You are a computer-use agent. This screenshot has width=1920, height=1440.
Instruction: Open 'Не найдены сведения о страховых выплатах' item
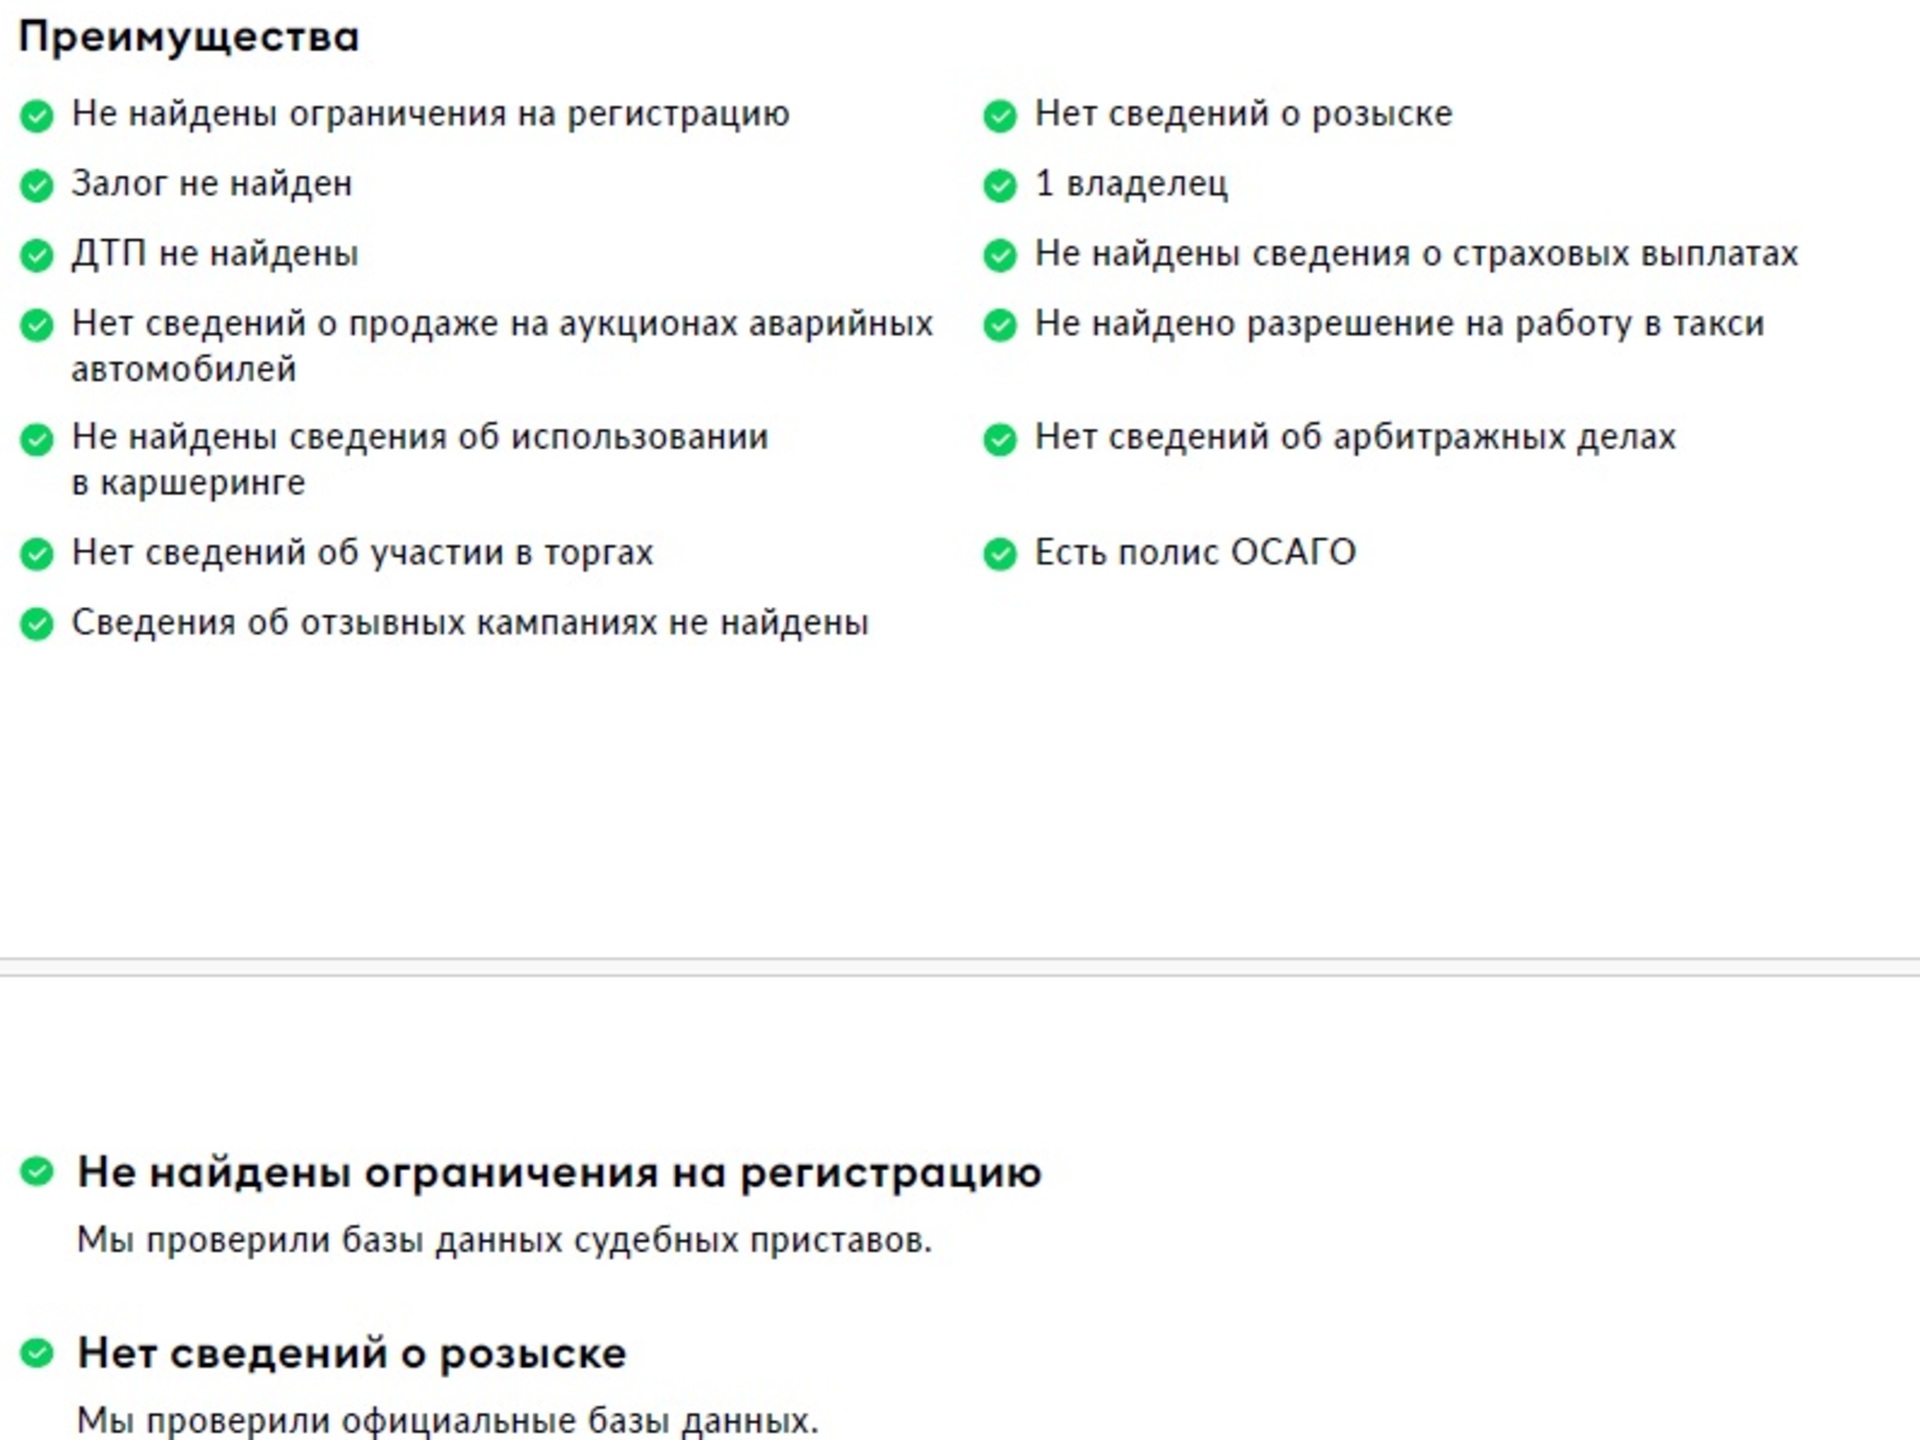pyautogui.click(x=1416, y=254)
